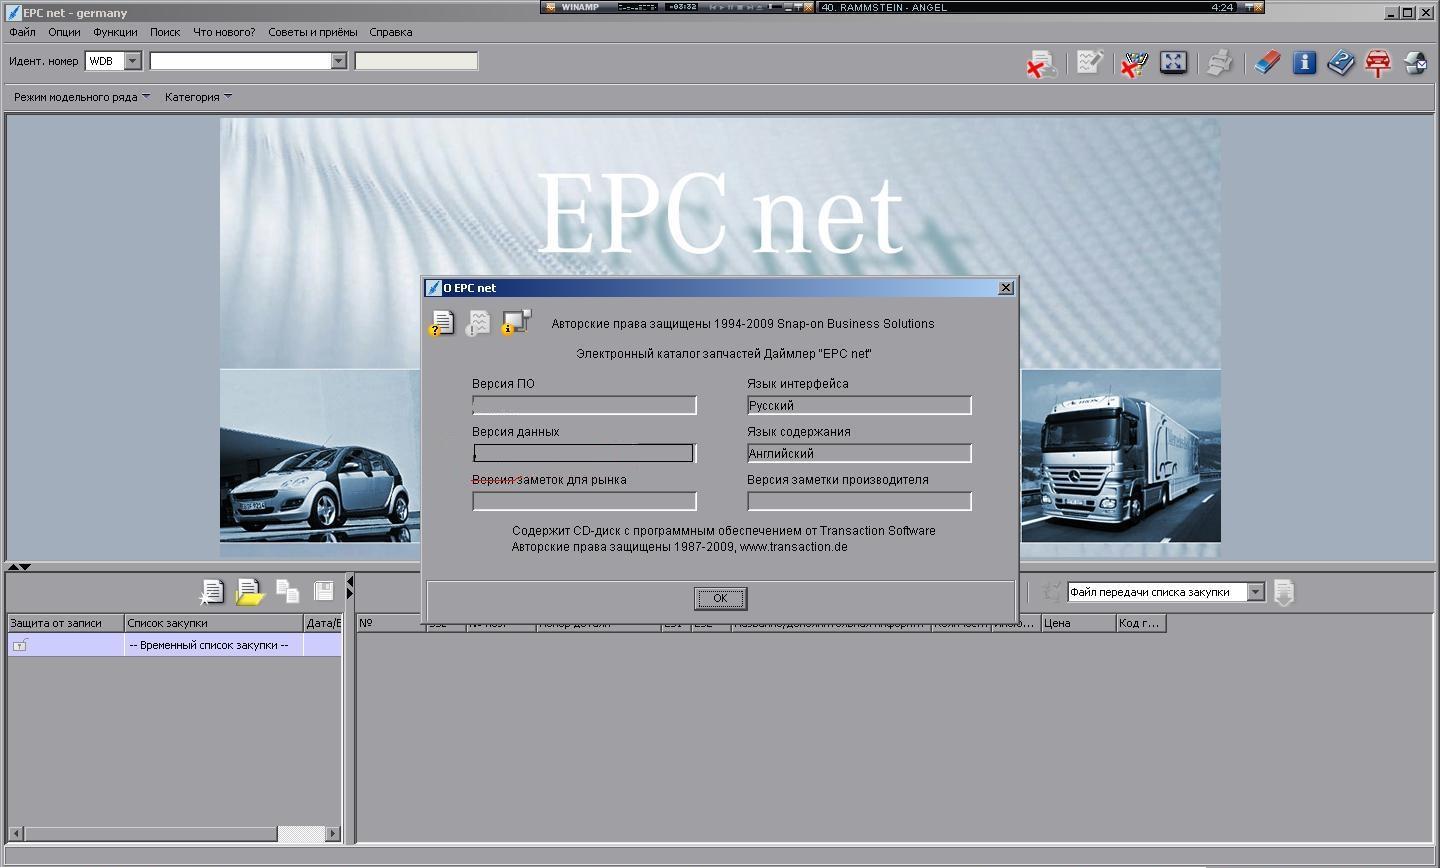
Task: Toggle the write-protection lock on temporary list
Action: coord(20,646)
